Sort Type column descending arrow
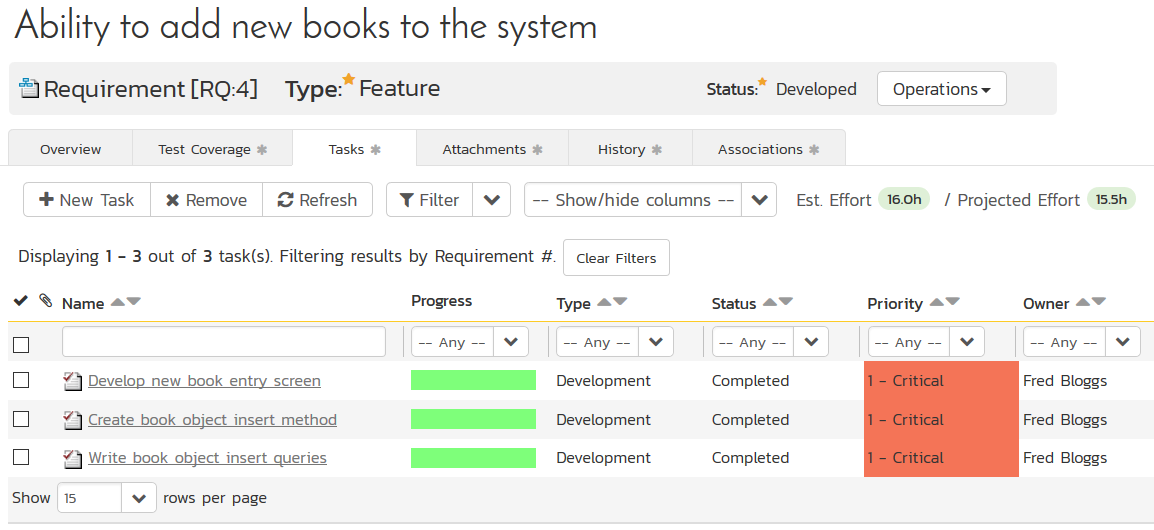The image size is (1154, 530). [x=621, y=302]
